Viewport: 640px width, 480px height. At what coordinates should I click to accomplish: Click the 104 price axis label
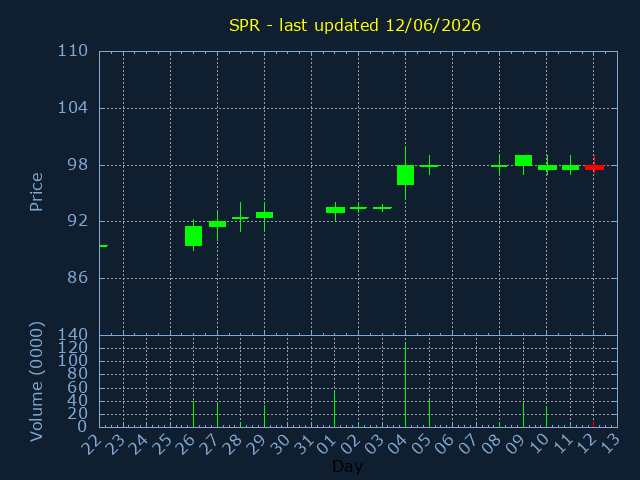pyautogui.click(x=73, y=108)
